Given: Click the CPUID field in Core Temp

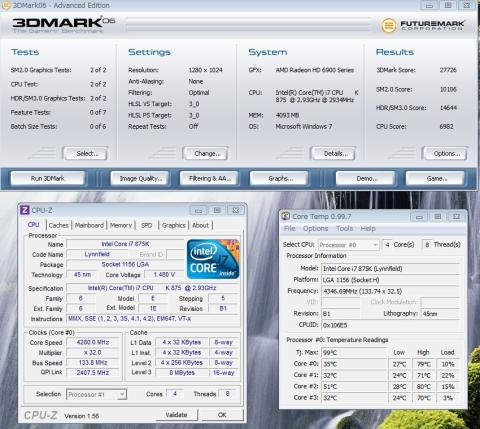Looking at the screenshot, I should click(390, 325).
